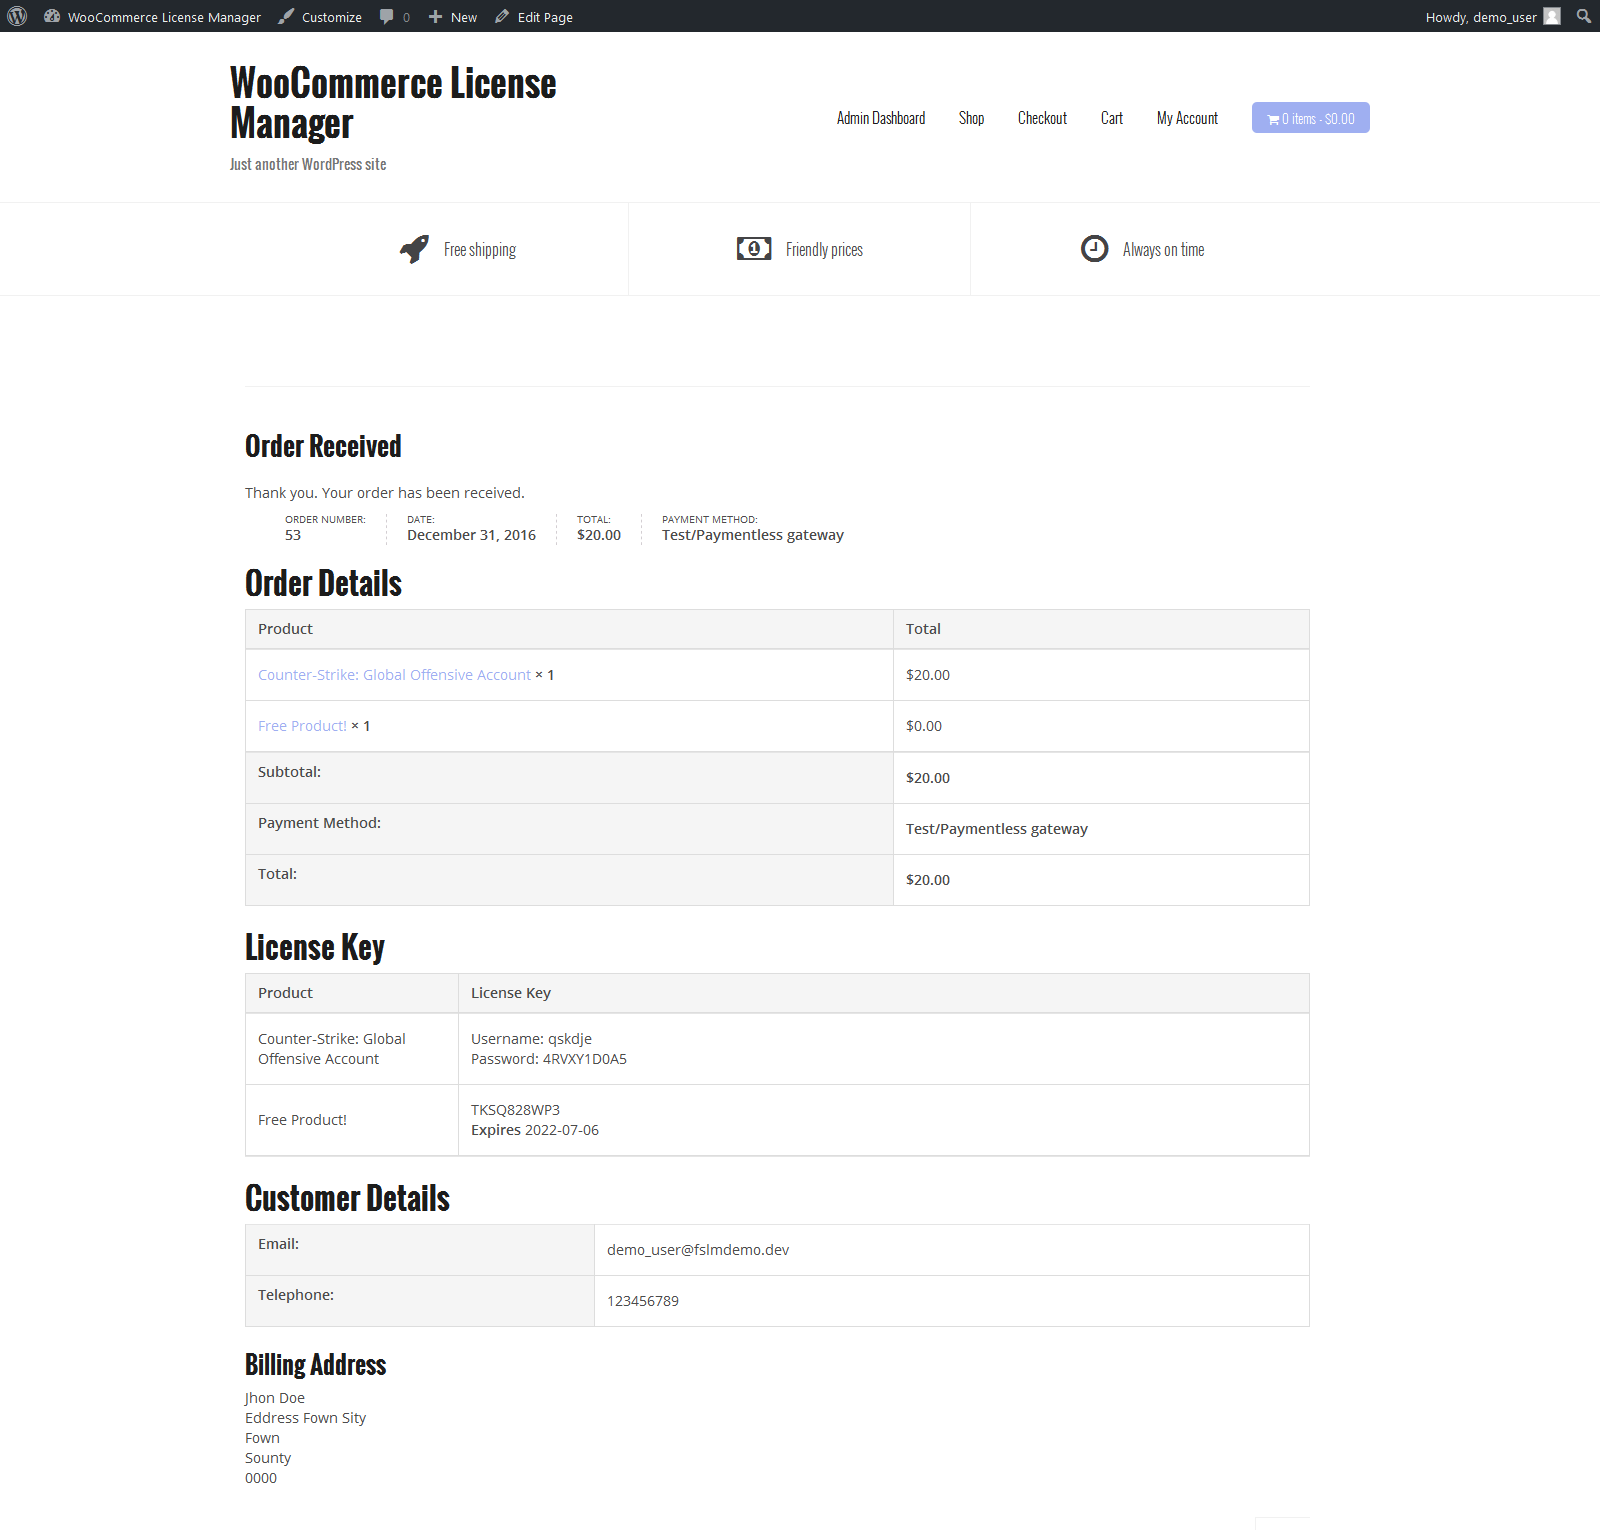Click the $0.00 total for Free Product
The image size is (1600, 1530).
[924, 726]
